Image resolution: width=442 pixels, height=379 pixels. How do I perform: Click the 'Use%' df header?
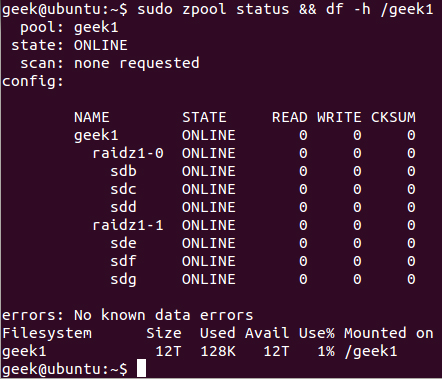click(317, 333)
